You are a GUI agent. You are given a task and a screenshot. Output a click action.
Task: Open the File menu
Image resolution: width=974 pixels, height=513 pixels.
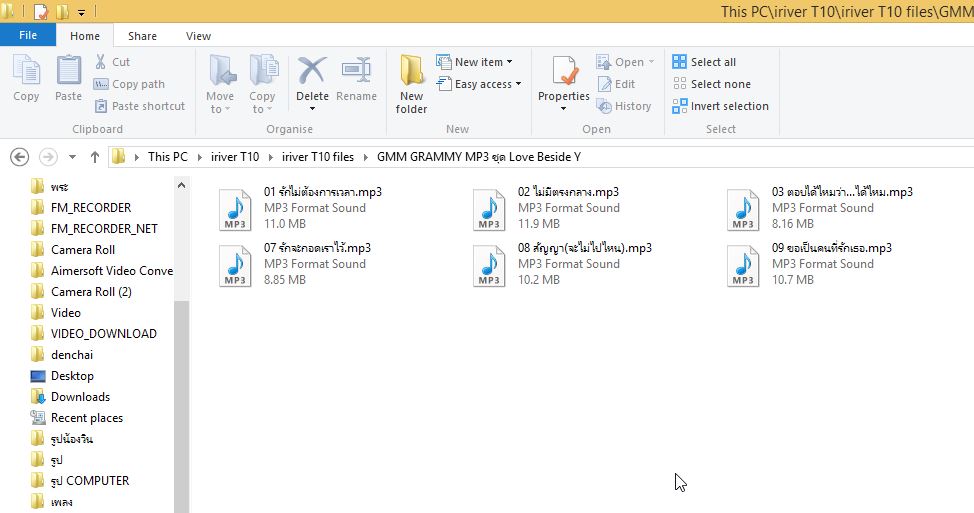click(x=28, y=35)
